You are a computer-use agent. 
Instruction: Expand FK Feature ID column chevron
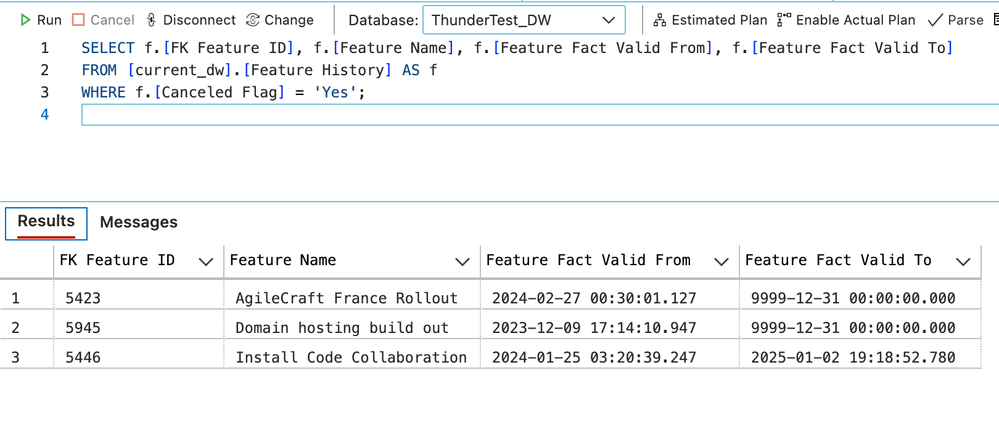(206, 261)
